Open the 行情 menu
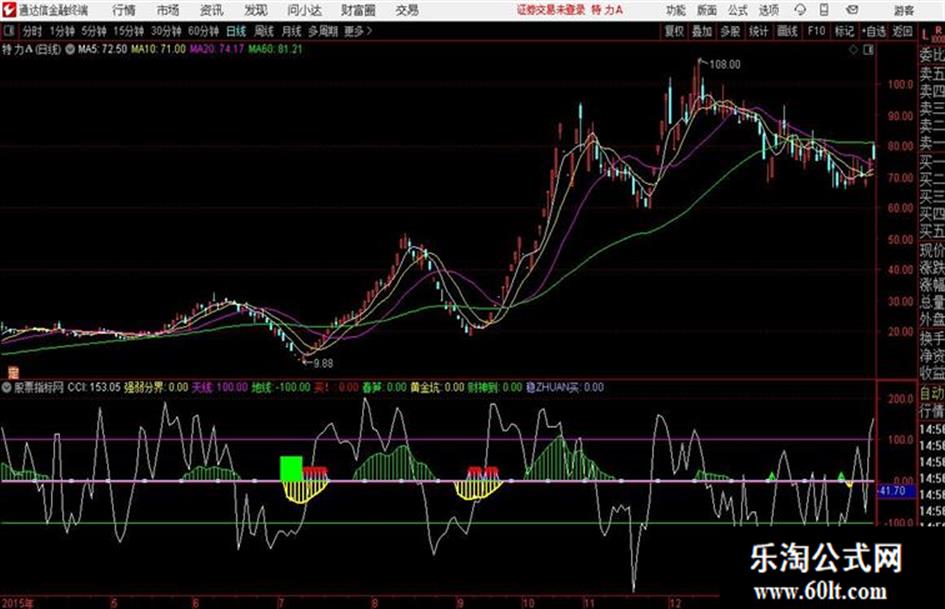 click(x=124, y=10)
